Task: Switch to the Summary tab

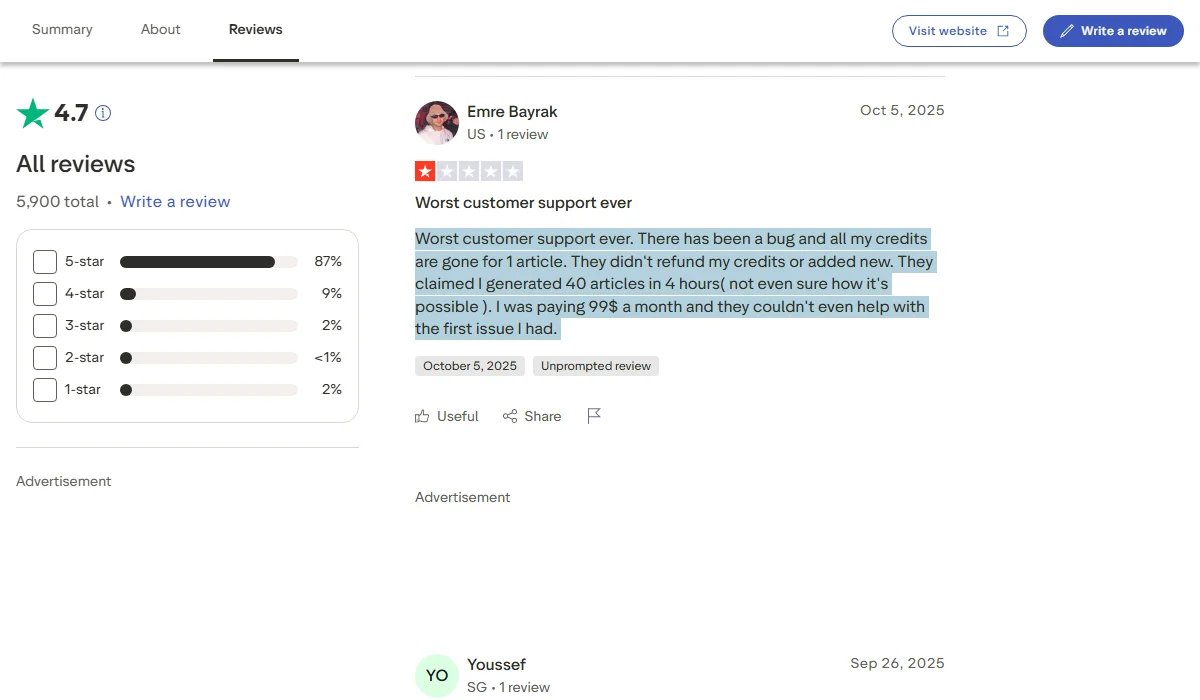Action: (62, 29)
